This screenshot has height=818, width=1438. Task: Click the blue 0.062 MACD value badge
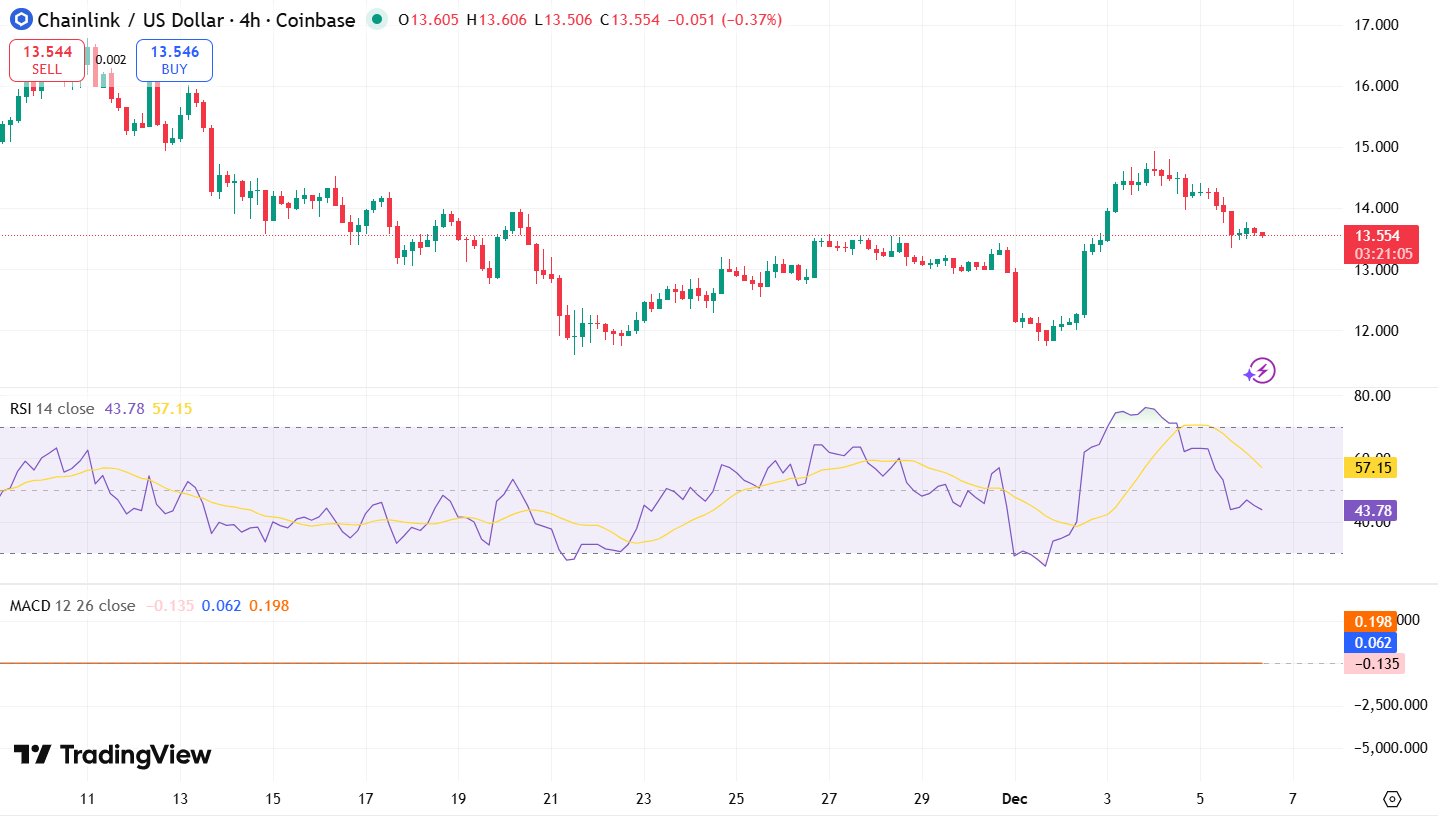[x=1371, y=643]
